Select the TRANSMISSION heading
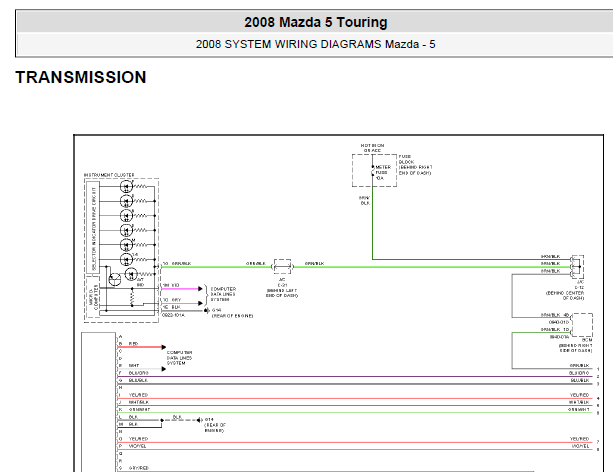This screenshot has width=613, height=472. click(81, 77)
